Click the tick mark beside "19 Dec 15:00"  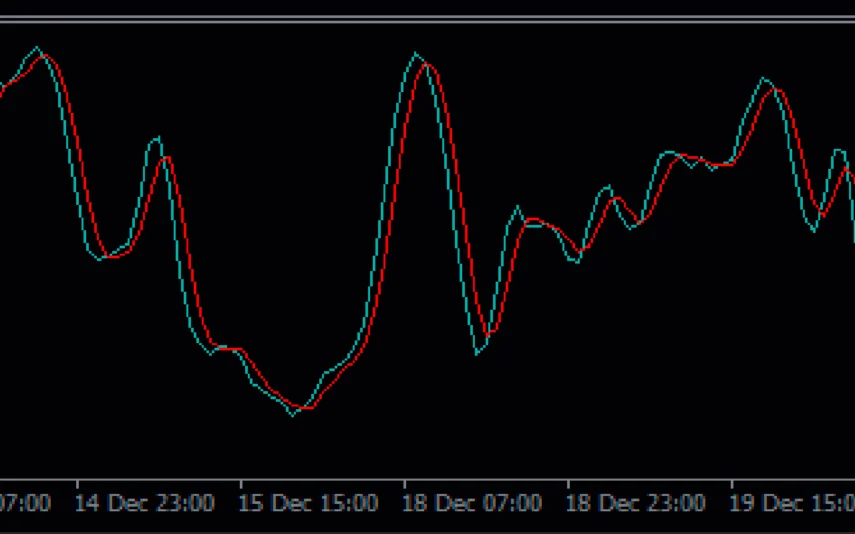pos(731,484)
